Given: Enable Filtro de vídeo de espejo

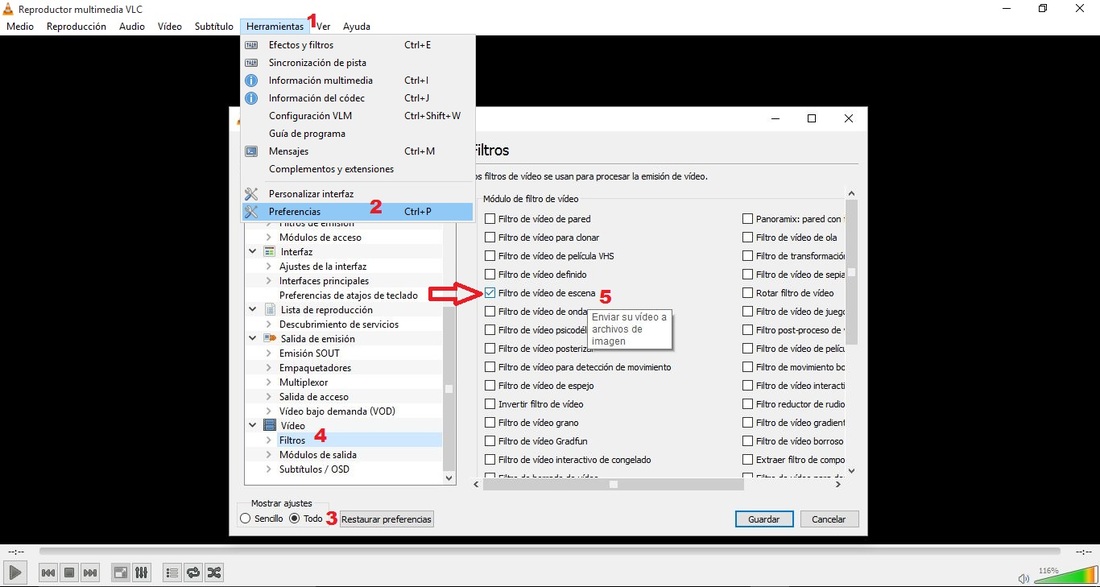Looking at the screenshot, I should (x=490, y=386).
